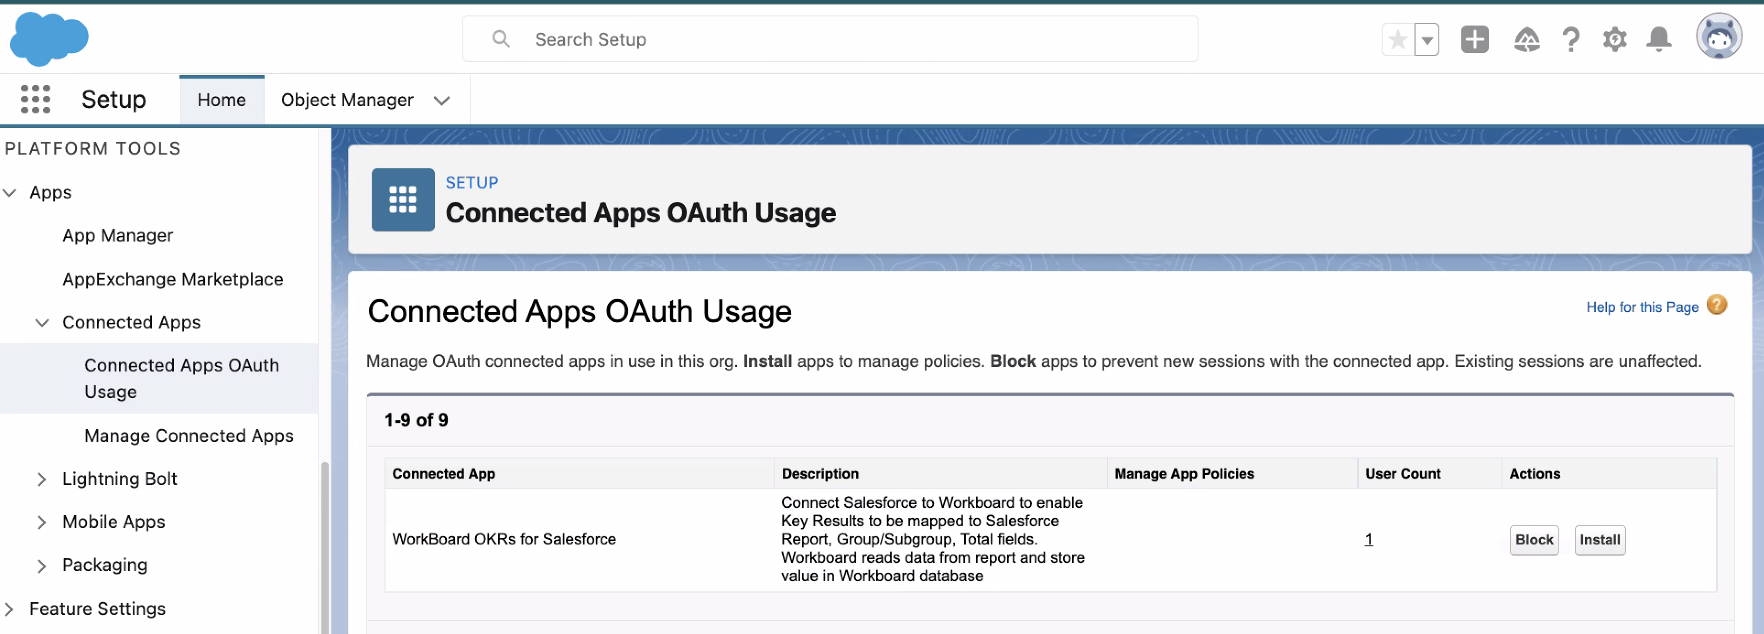Click the Trailhead guidance icon
The width and height of the screenshot is (1764, 634).
pyautogui.click(x=1527, y=40)
